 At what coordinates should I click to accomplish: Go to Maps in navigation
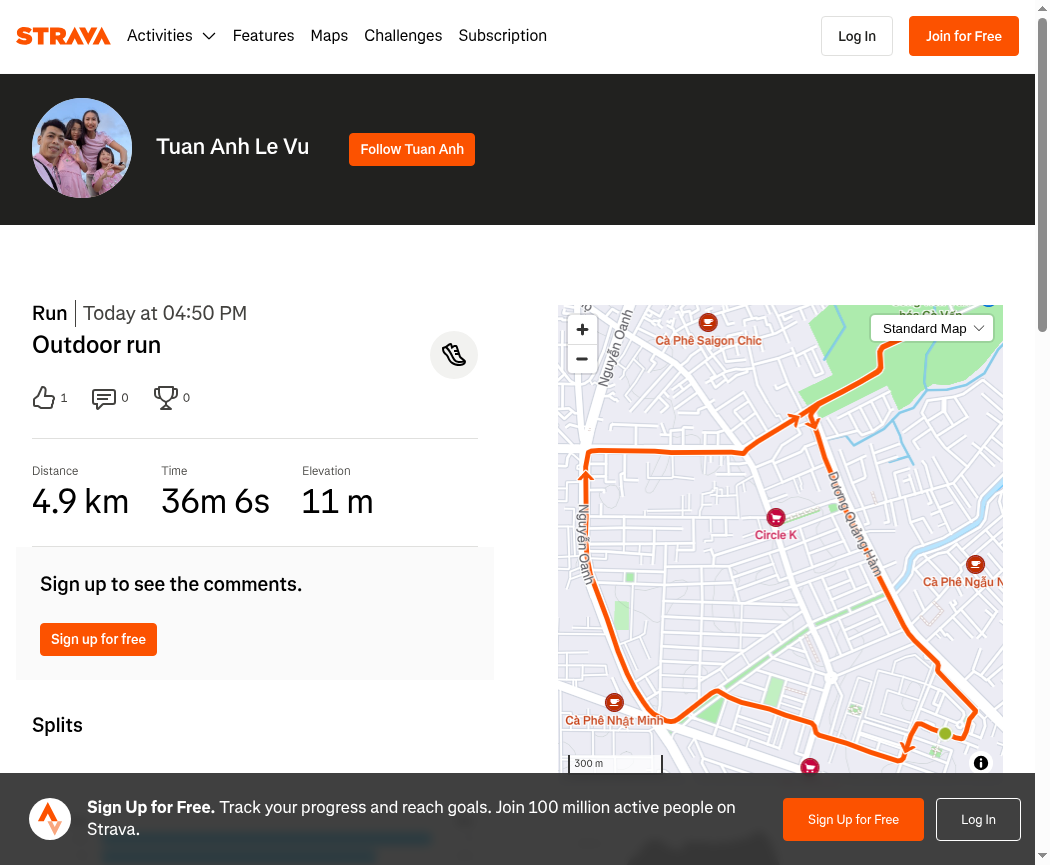point(329,35)
